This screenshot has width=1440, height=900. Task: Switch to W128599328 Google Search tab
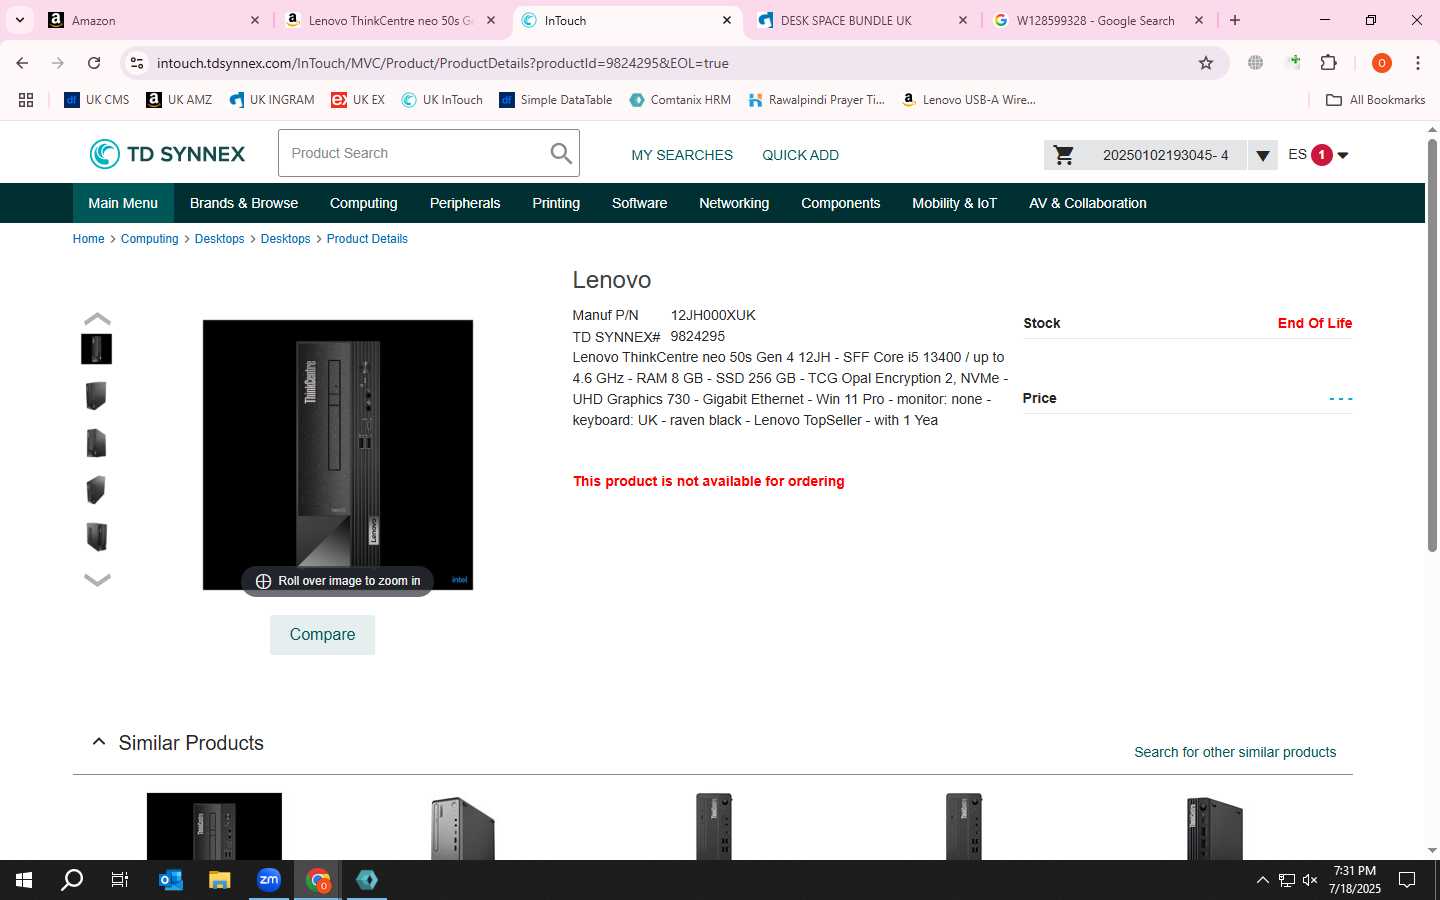pos(1098,20)
